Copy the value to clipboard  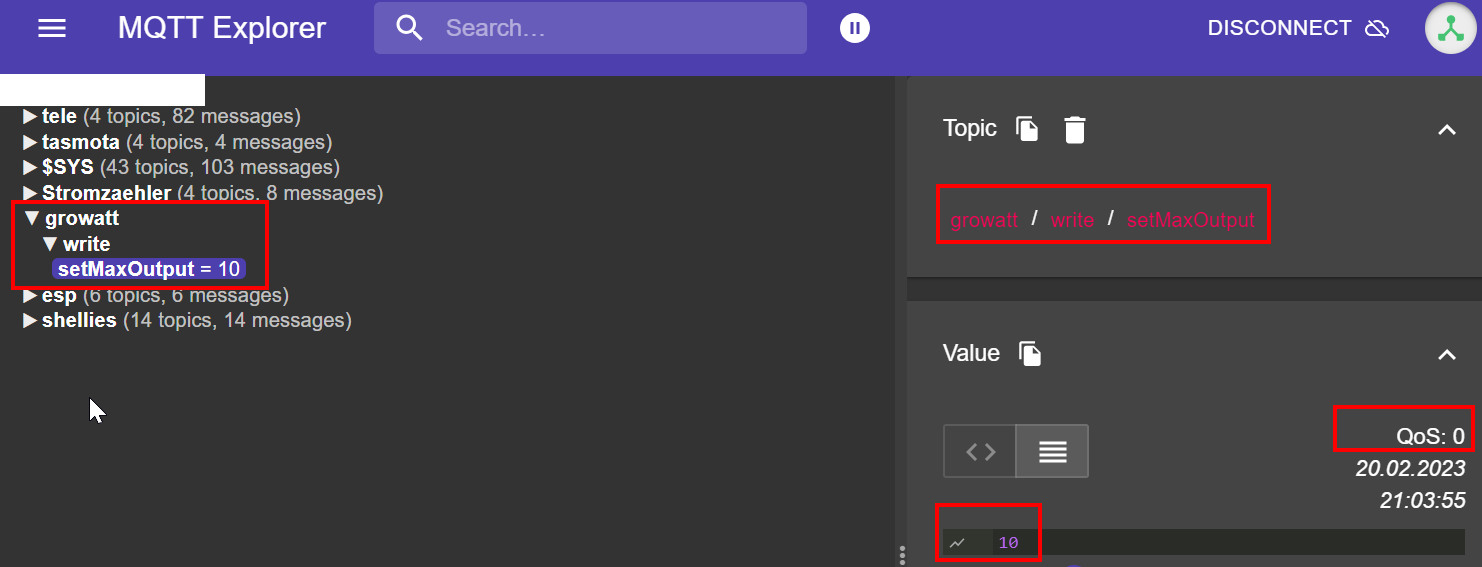tap(1030, 354)
